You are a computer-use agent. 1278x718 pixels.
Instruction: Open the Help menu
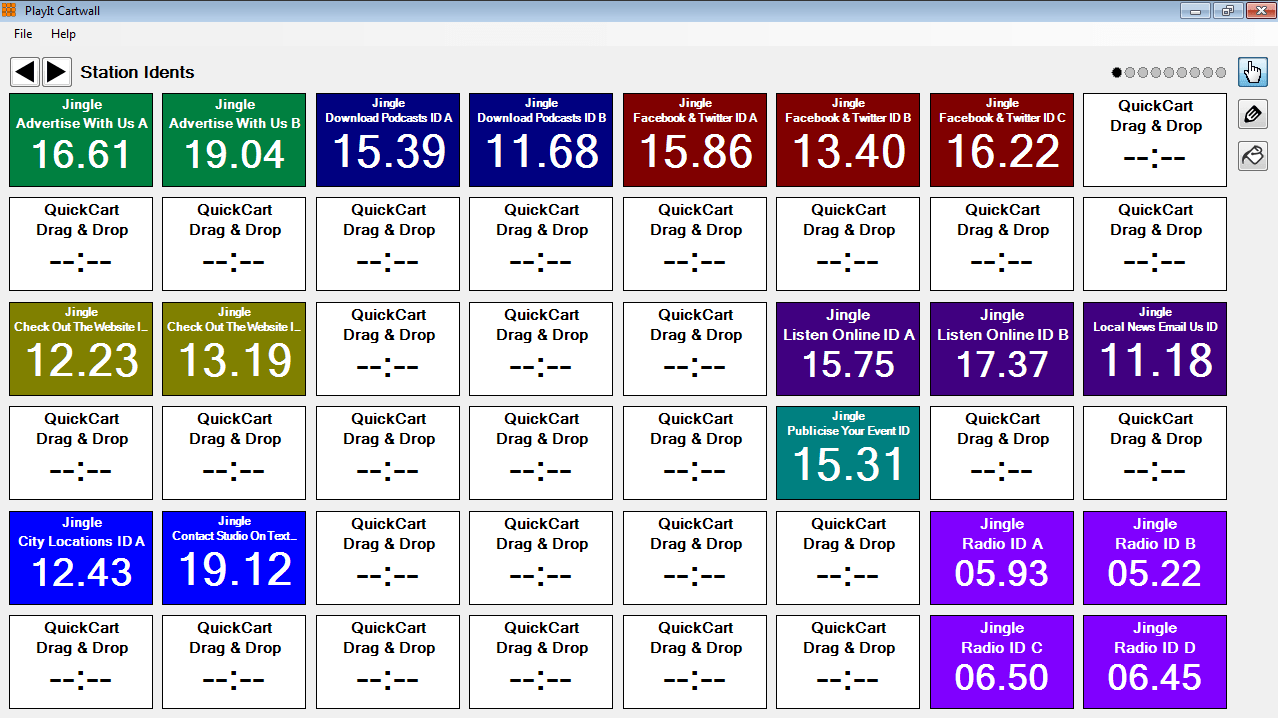click(x=63, y=34)
